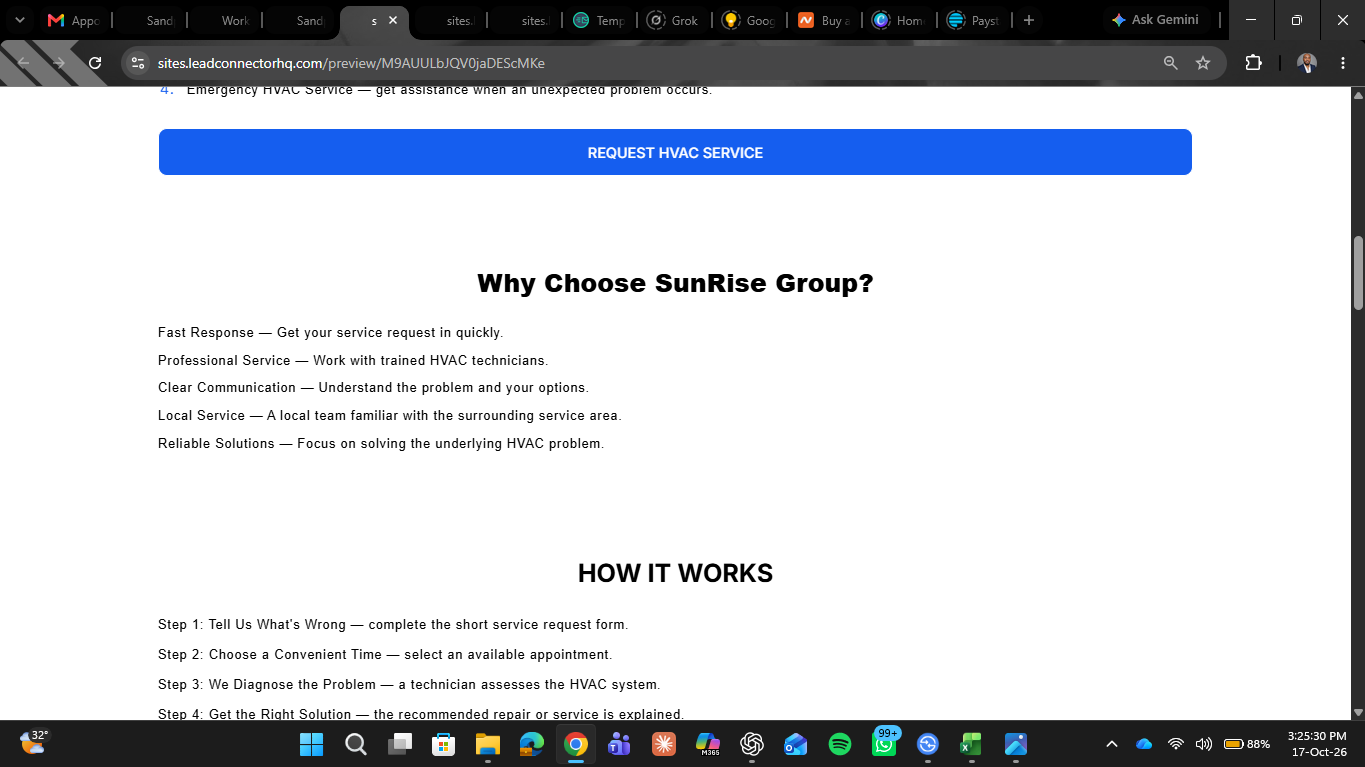Switch to the Temp tab

(x=599, y=20)
